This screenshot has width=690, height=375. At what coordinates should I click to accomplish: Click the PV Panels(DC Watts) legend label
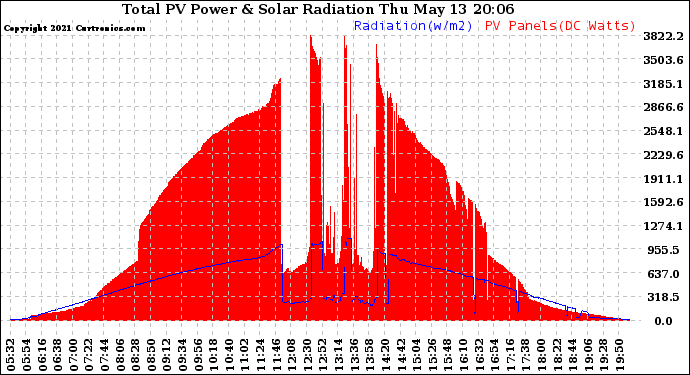coord(560,26)
